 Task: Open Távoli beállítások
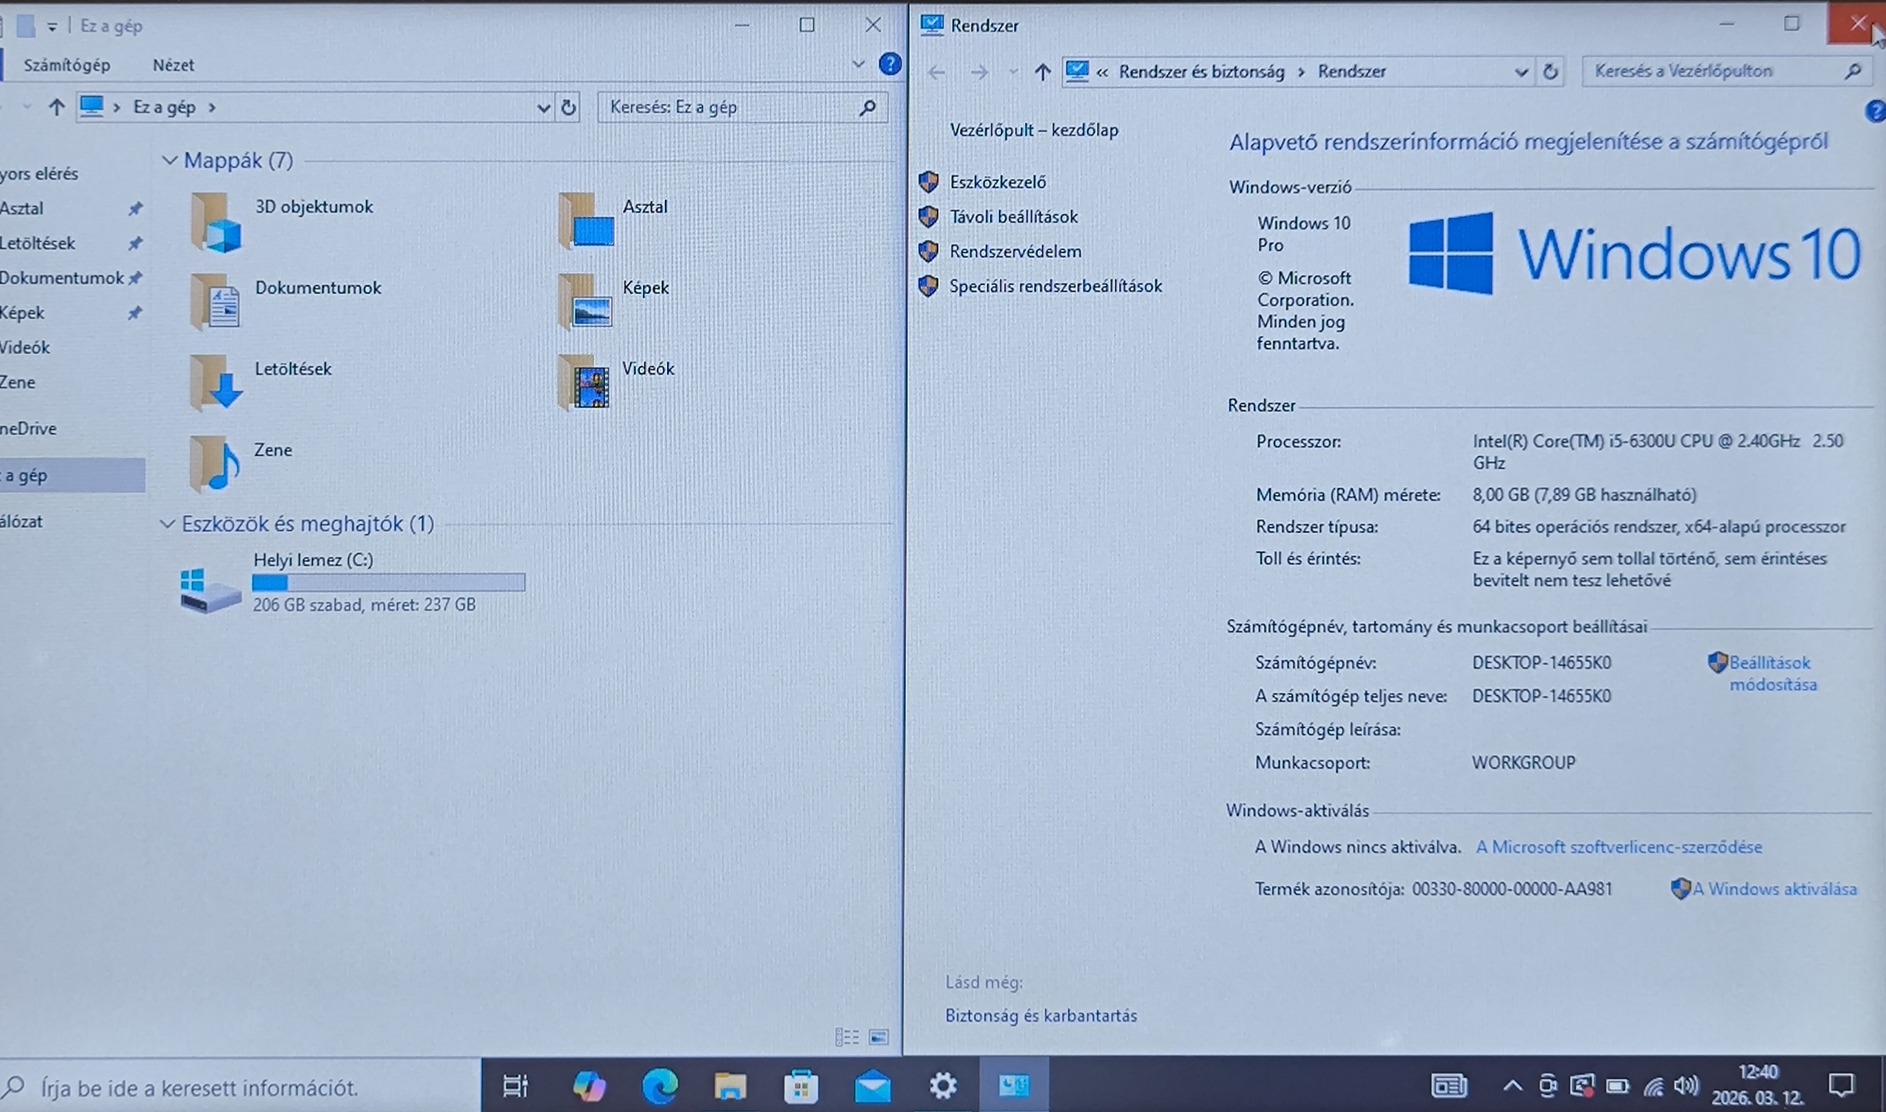[x=1013, y=217]
